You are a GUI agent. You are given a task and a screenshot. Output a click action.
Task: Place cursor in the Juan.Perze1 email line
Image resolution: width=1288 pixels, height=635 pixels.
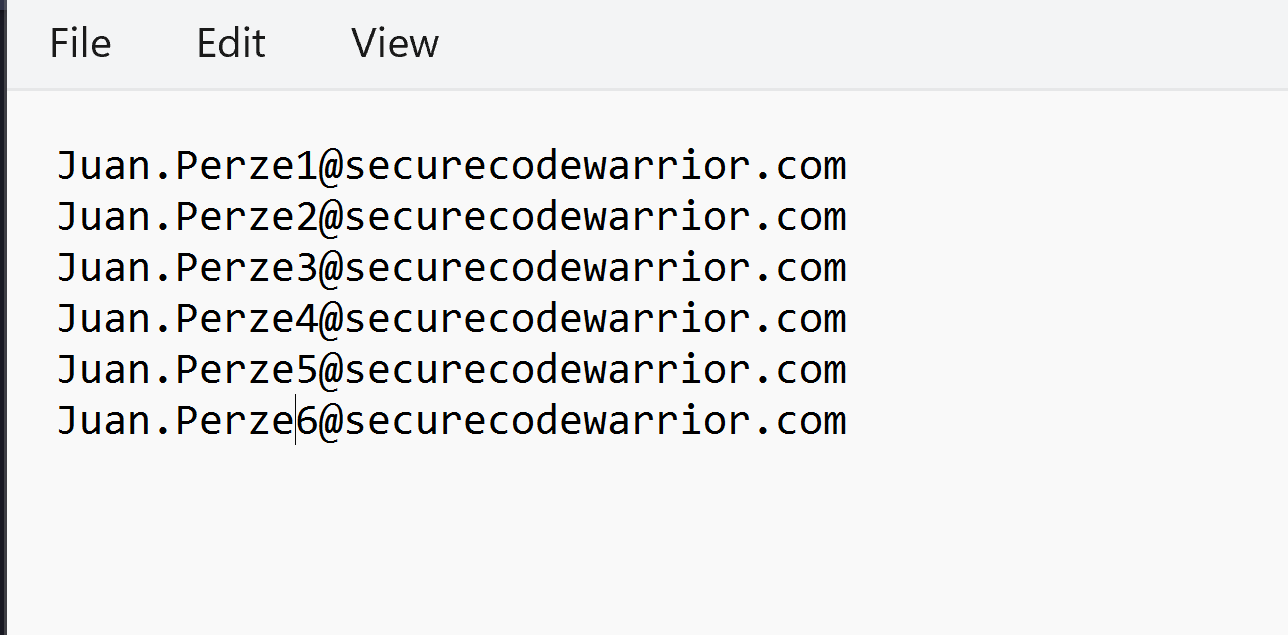(x=451, y=166)
